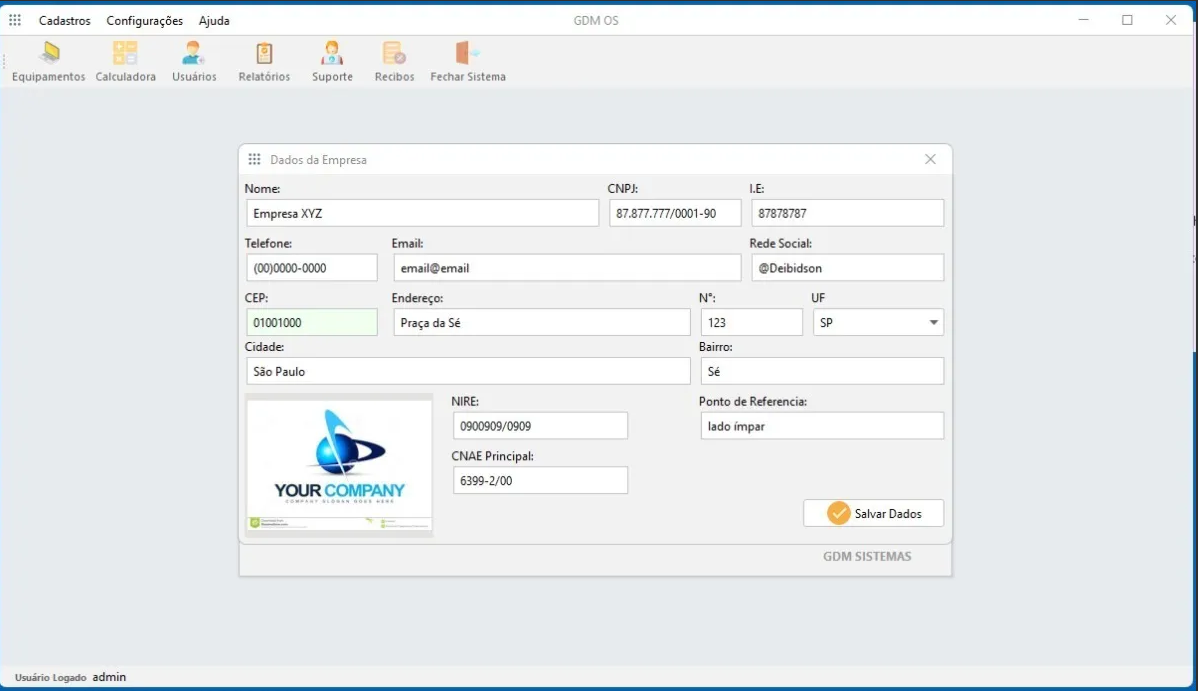This screenshot has width=1198, height=691.
Task: Open the Configurações menu
Action: click(144, 20)
